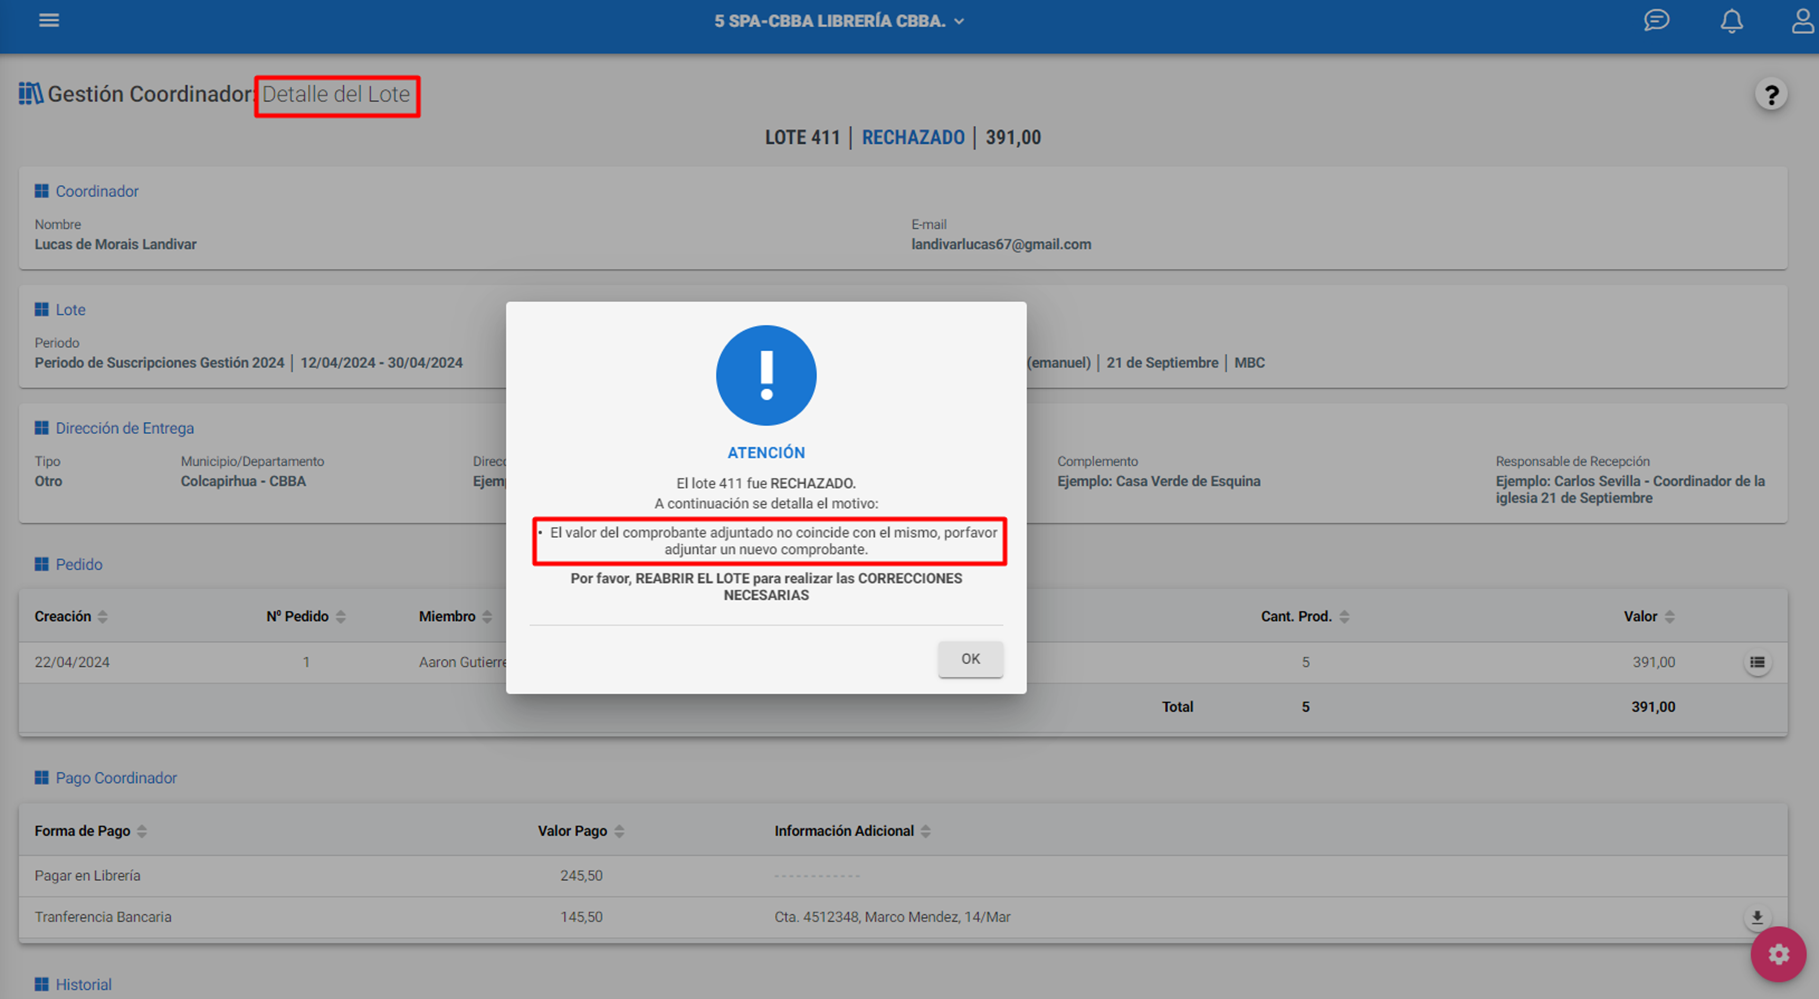Click the blue exclamation alert icon
Viewport: 1819px width, 999px height.
click(766, 375)
